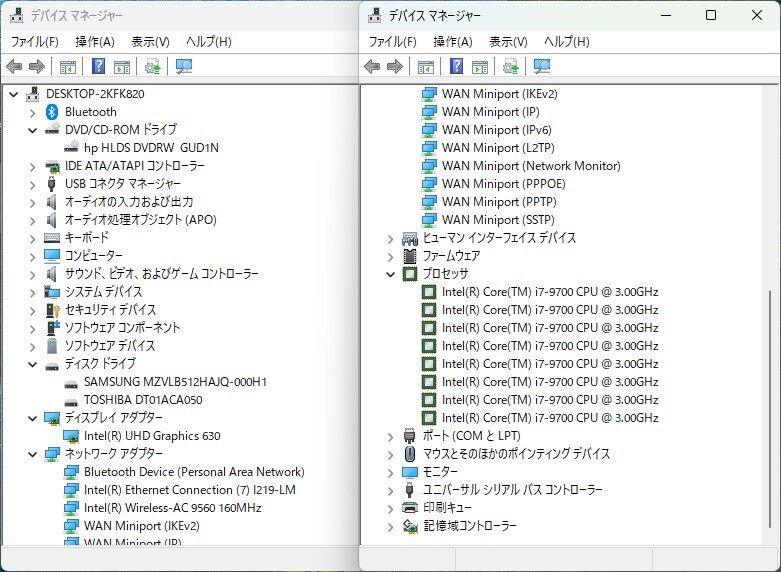Collapse the ディスク ドライブ category
Screen dimensions: 781x572
click(x=32, y=364)
